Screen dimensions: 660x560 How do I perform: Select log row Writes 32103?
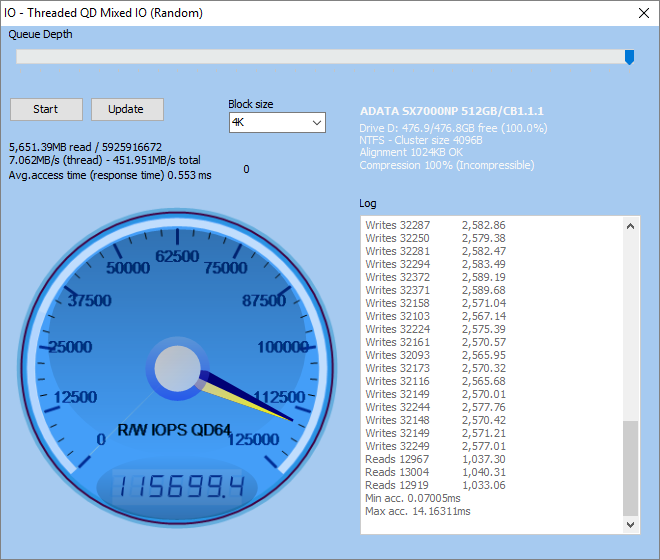pos(435,316)
